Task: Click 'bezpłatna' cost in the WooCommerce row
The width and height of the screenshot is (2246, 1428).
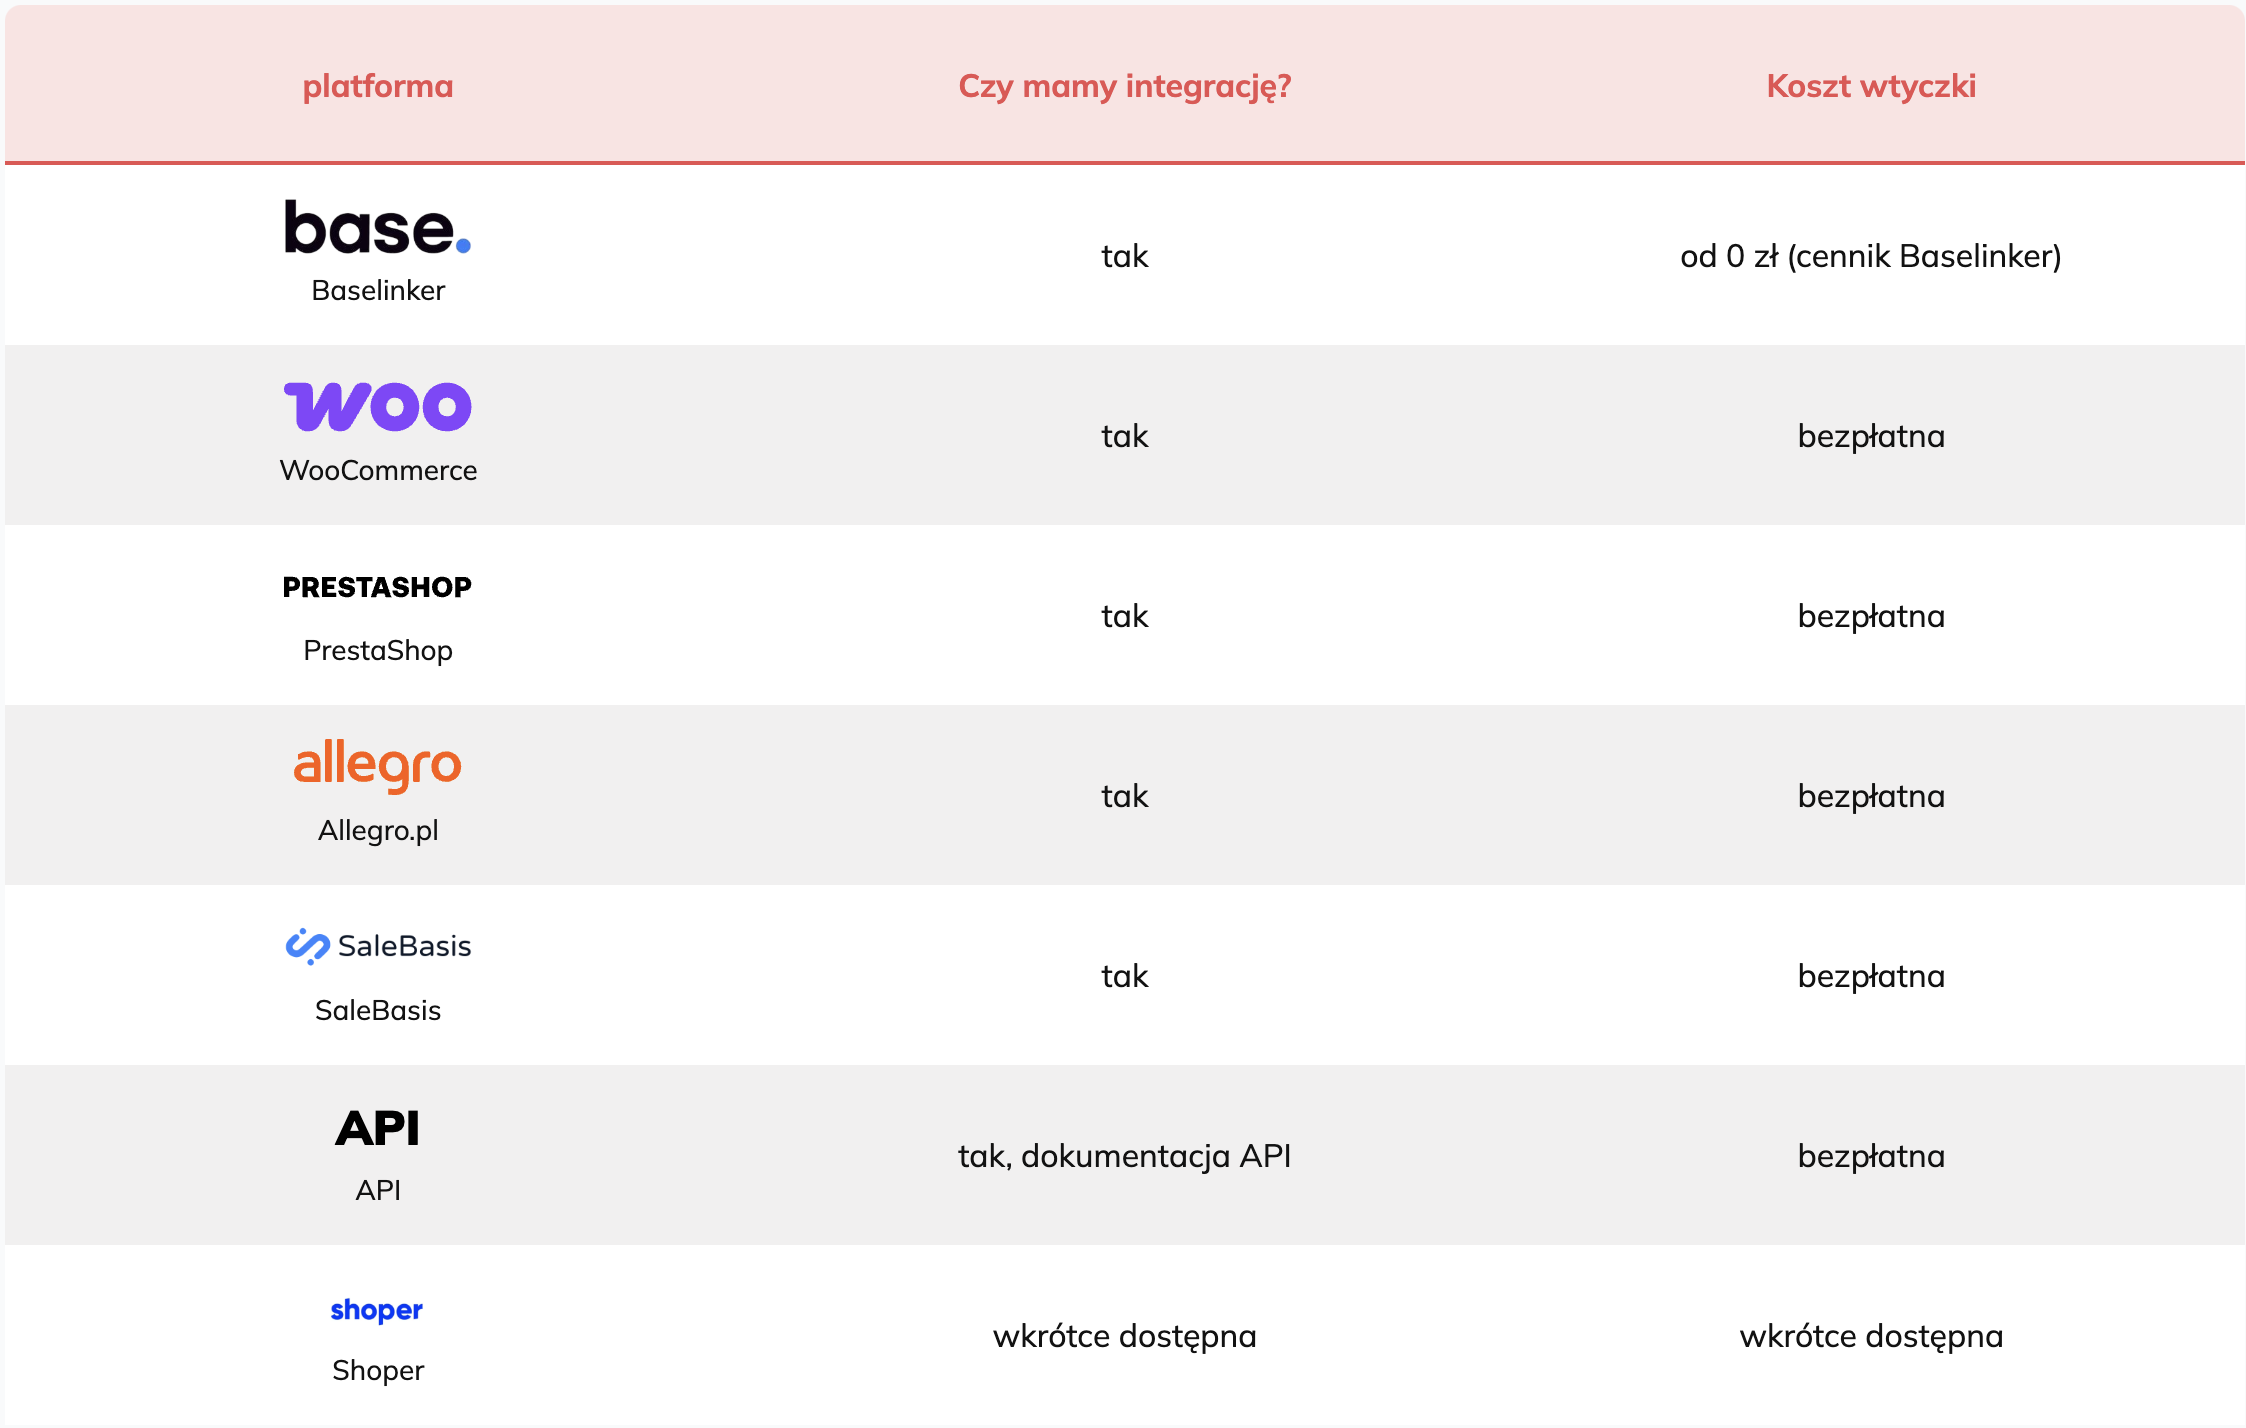Action: [x=1870, y=436]
